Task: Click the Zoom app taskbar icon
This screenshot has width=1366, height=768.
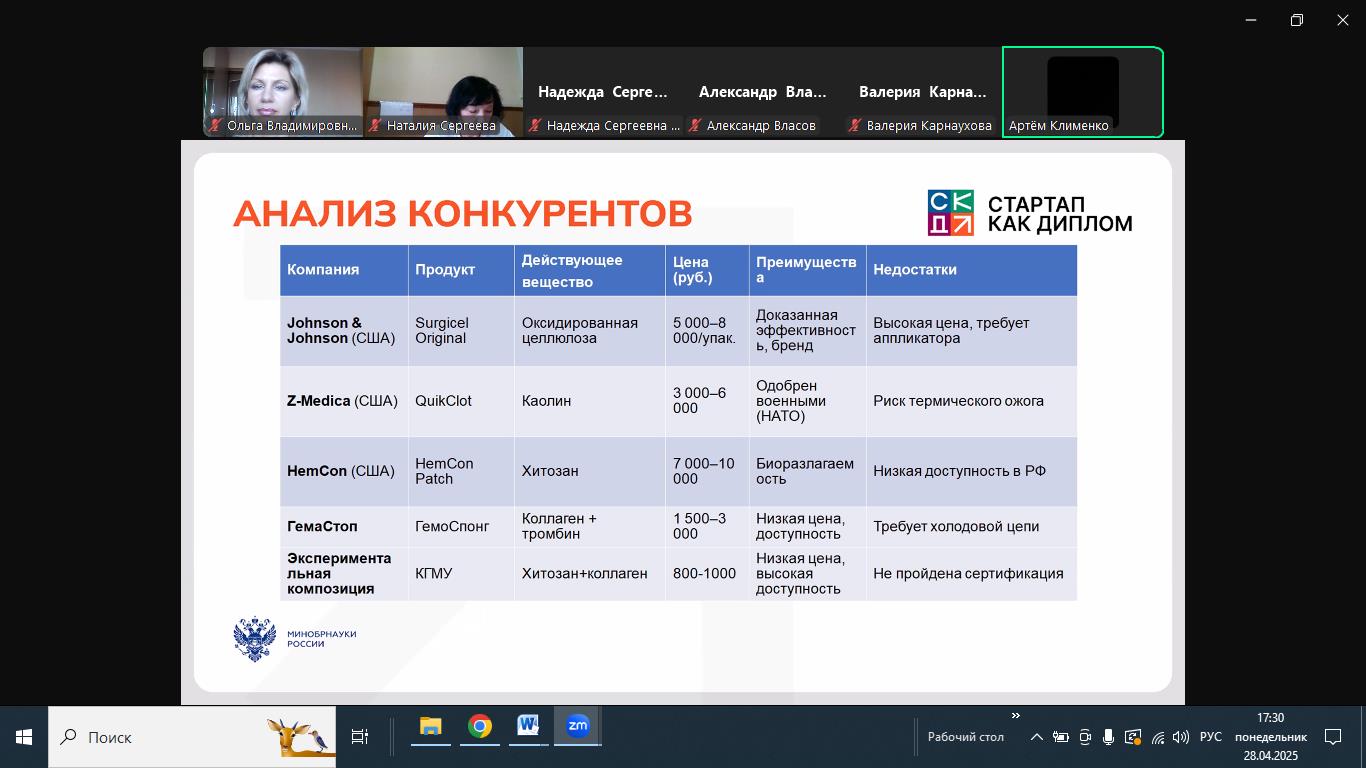Action: tap(577, 727)
